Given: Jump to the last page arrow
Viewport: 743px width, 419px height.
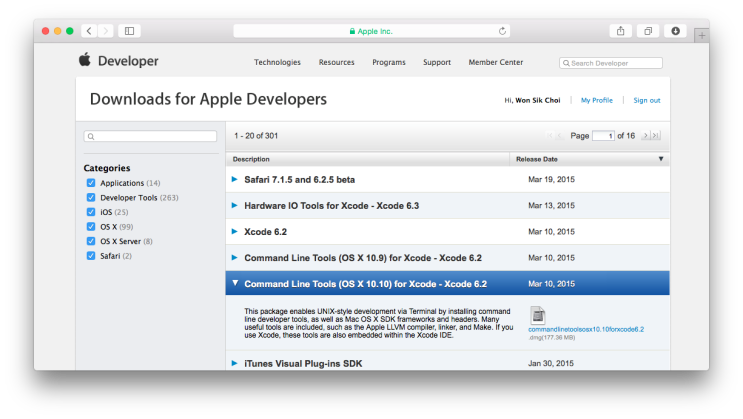Looking at the screenshot, I should coord(656,136).
